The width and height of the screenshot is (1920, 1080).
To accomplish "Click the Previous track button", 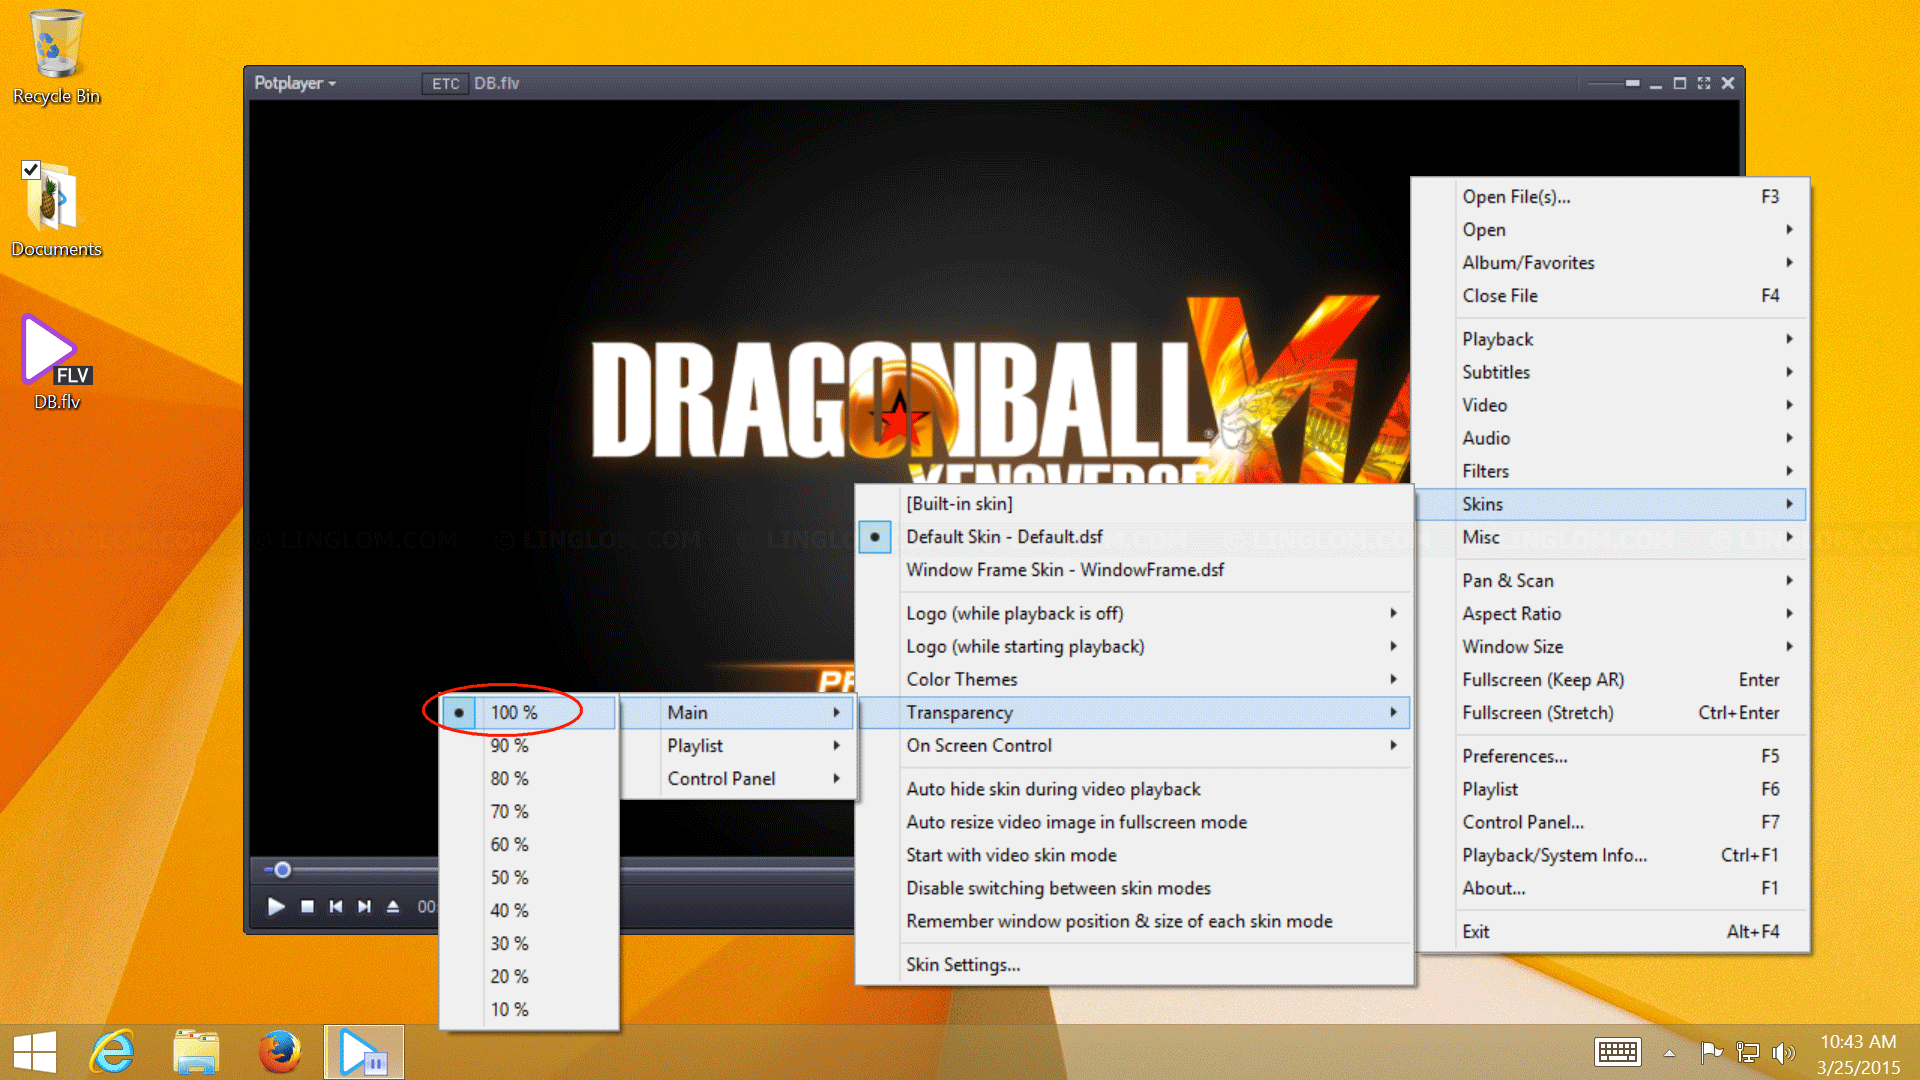I will 336,906.
